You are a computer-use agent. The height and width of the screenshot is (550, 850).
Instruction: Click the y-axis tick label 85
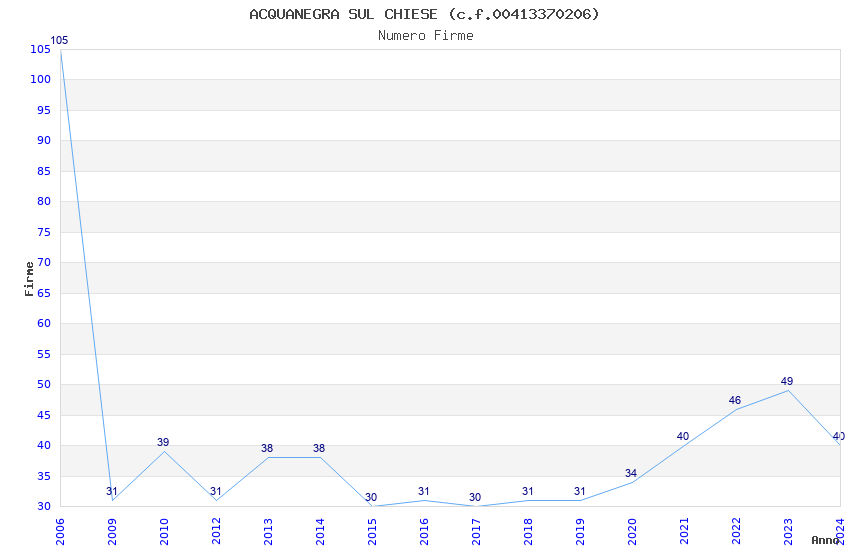pos(44,171)
